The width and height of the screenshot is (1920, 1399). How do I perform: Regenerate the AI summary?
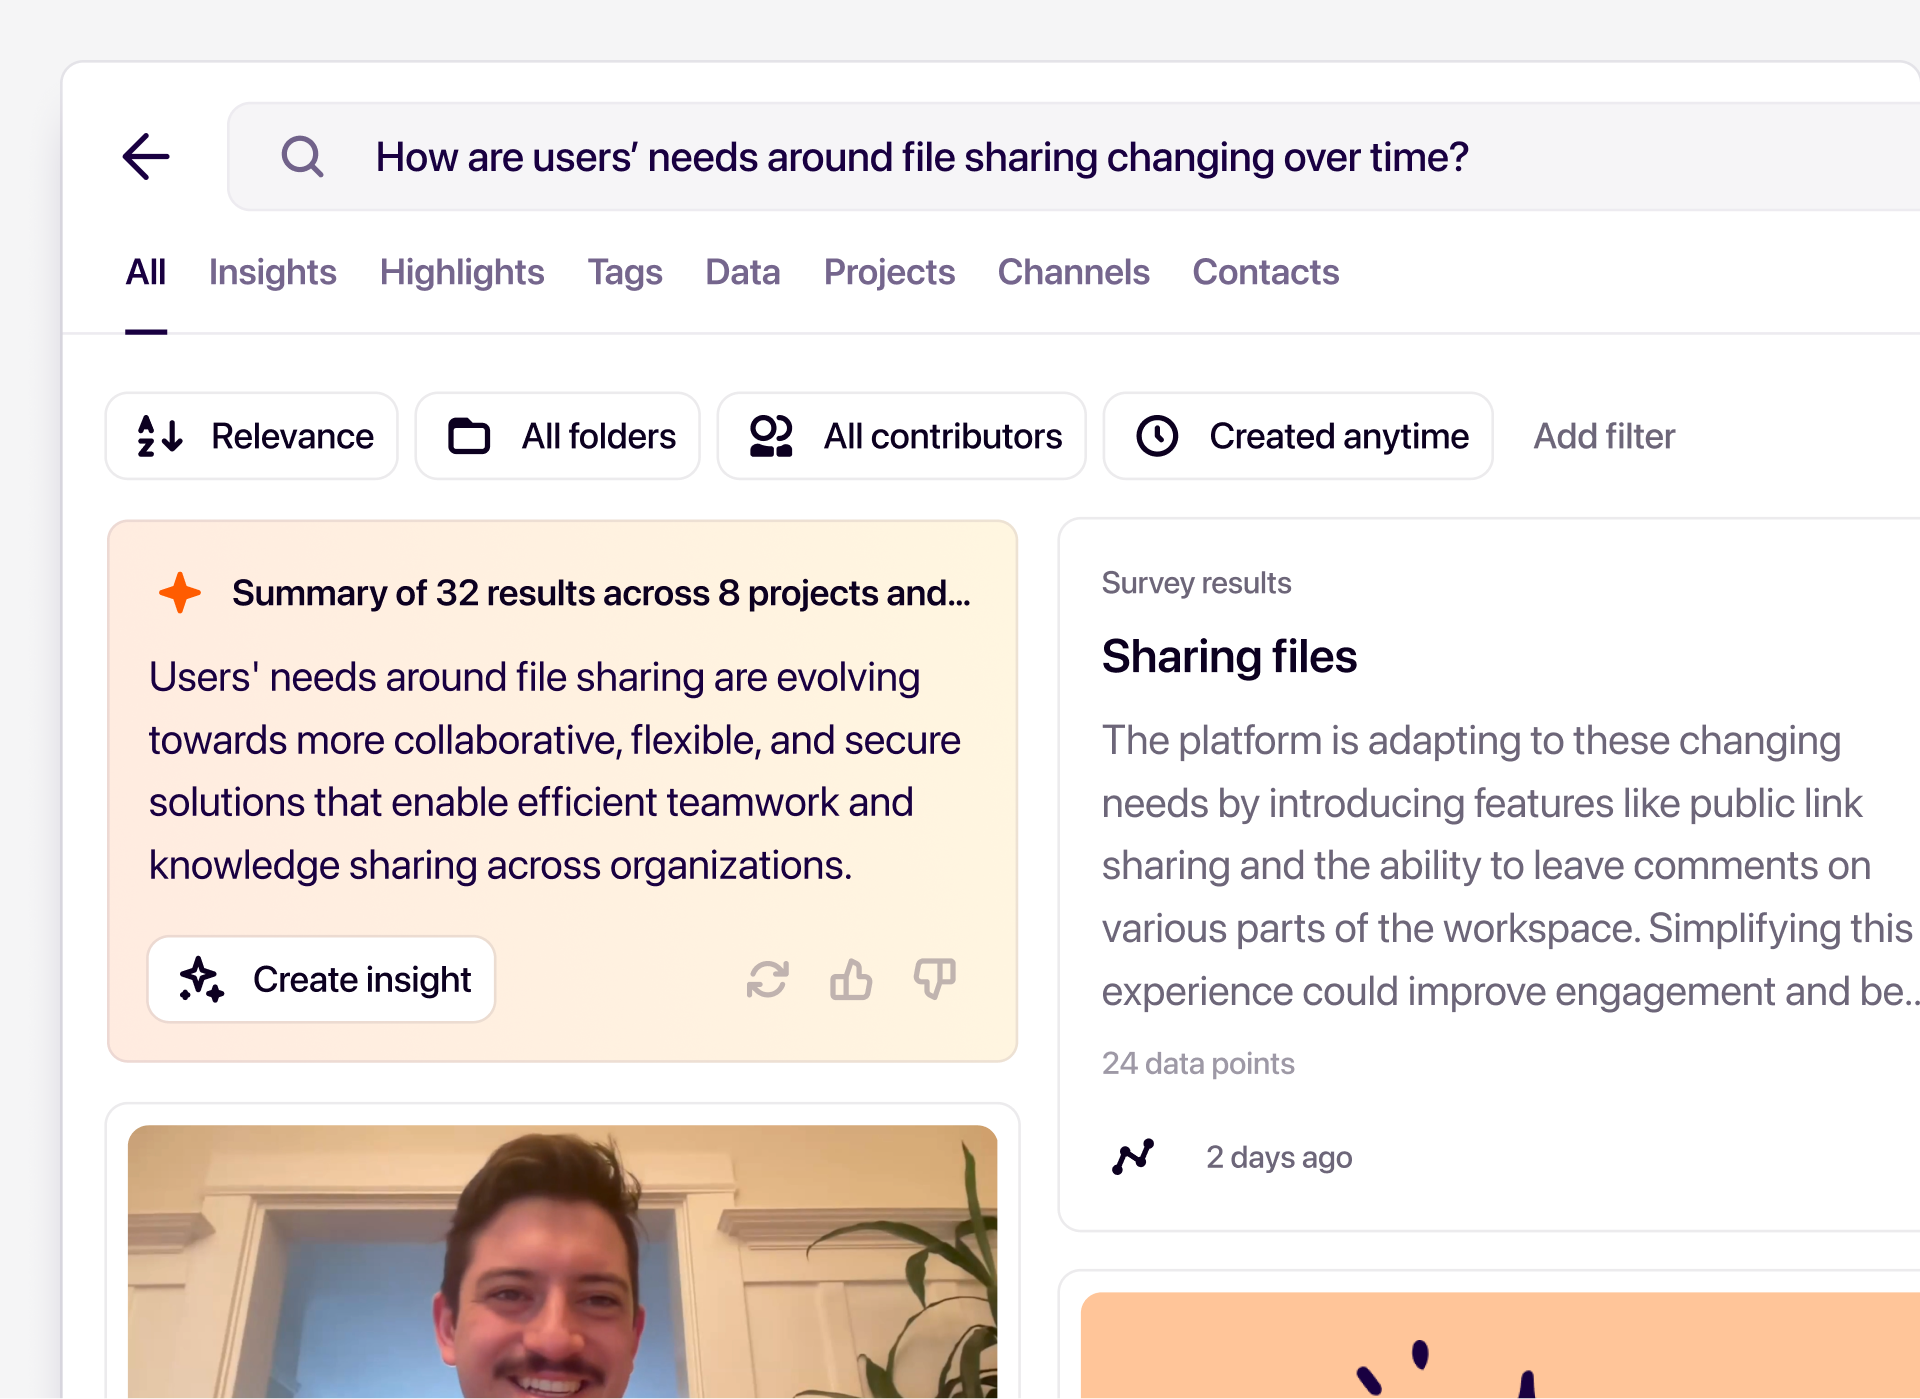[x=767, y=979]
